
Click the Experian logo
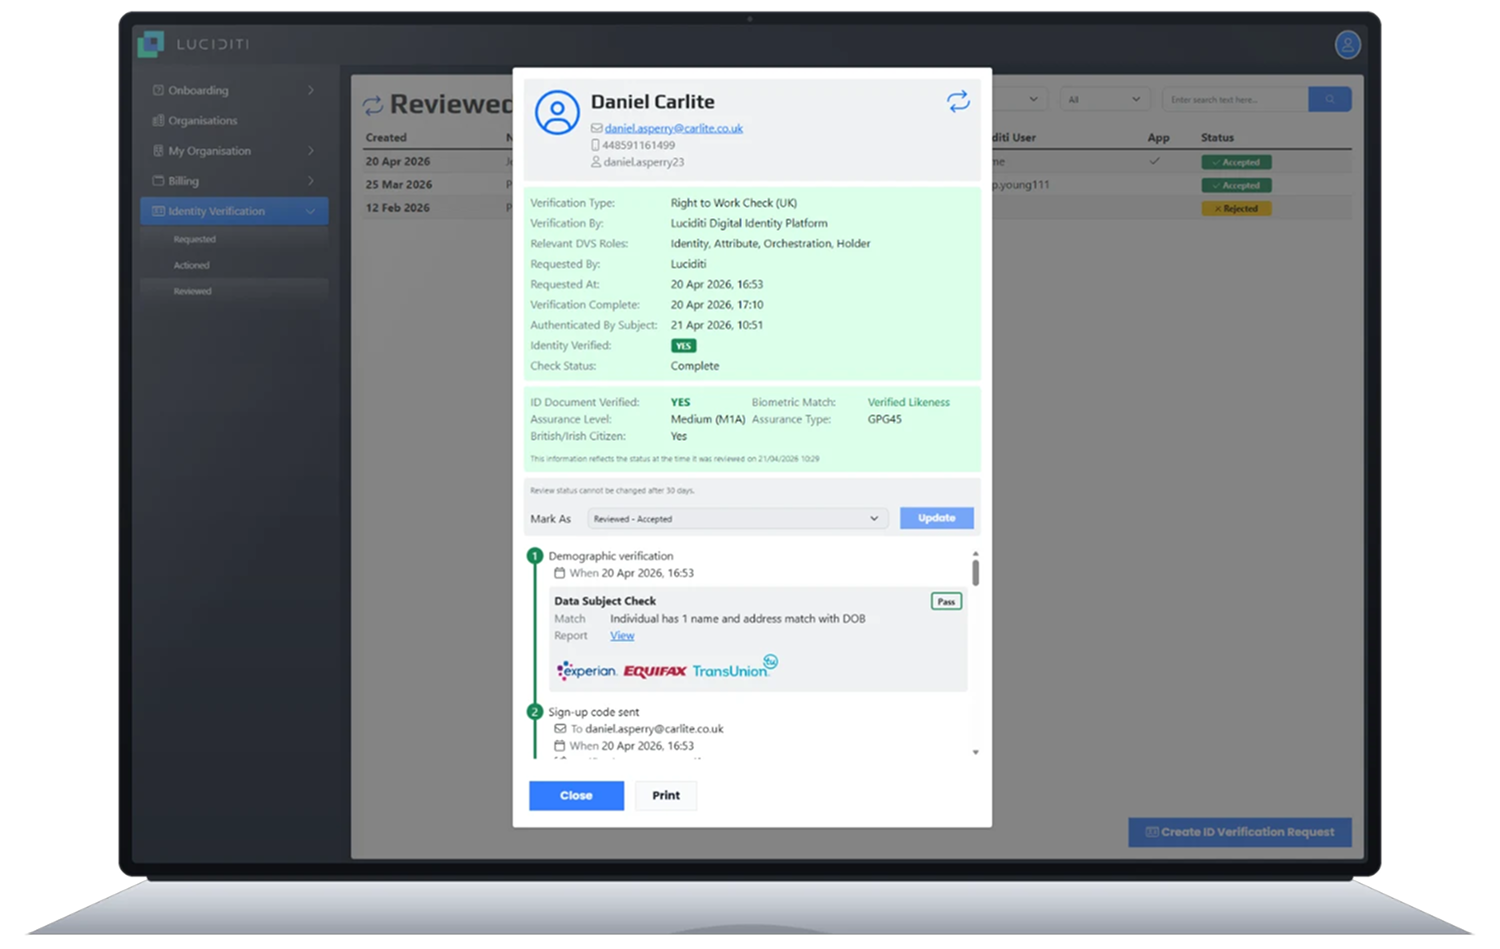click(x=586, y=670)
